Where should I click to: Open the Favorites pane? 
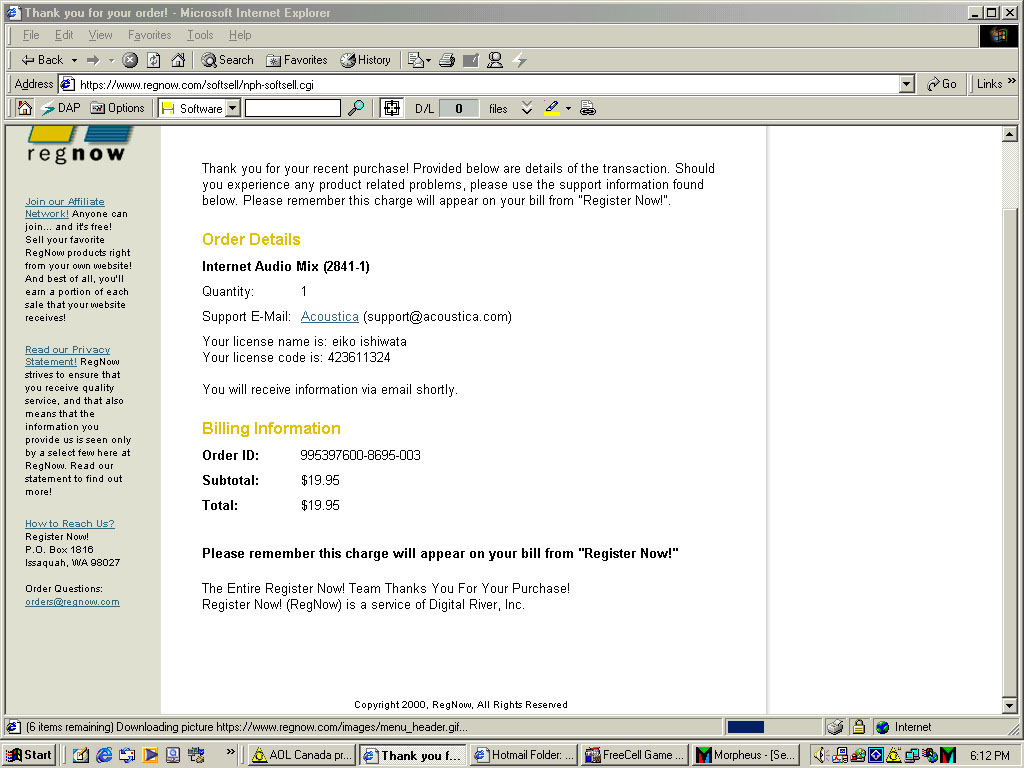coord(296,60)
